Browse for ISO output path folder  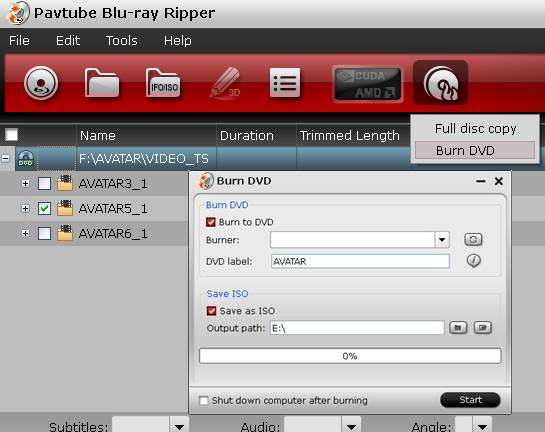pos(458,327)
